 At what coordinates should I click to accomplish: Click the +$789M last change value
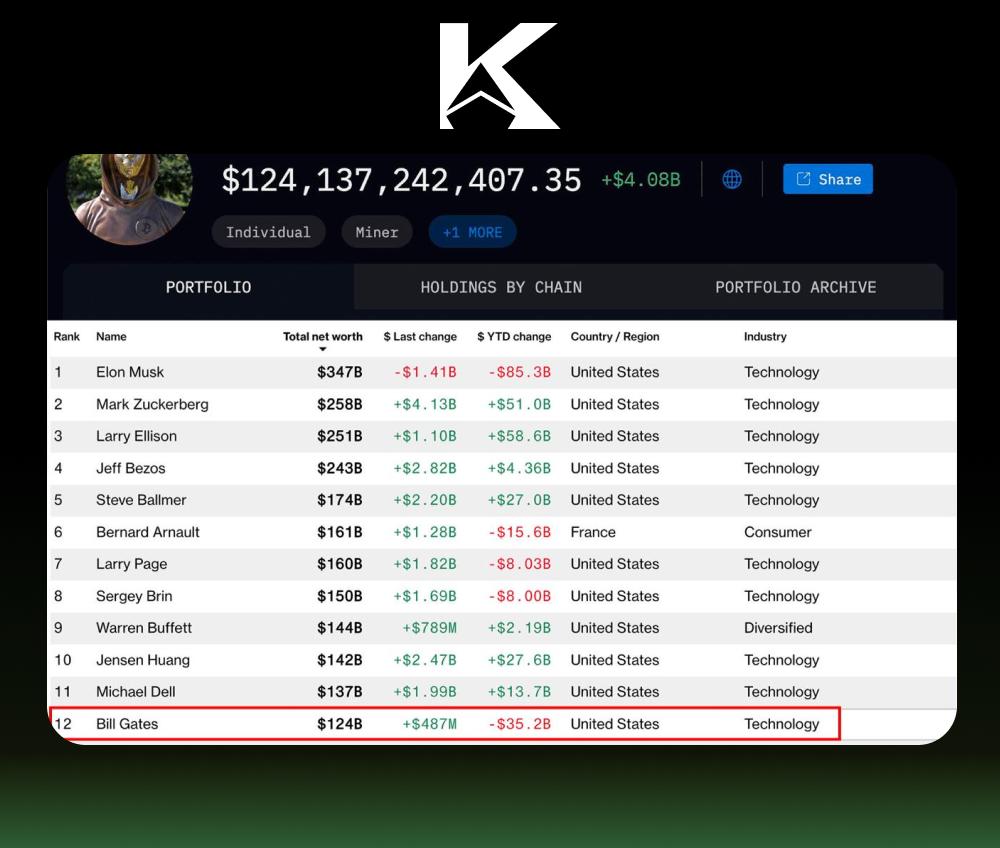(429, 628)
